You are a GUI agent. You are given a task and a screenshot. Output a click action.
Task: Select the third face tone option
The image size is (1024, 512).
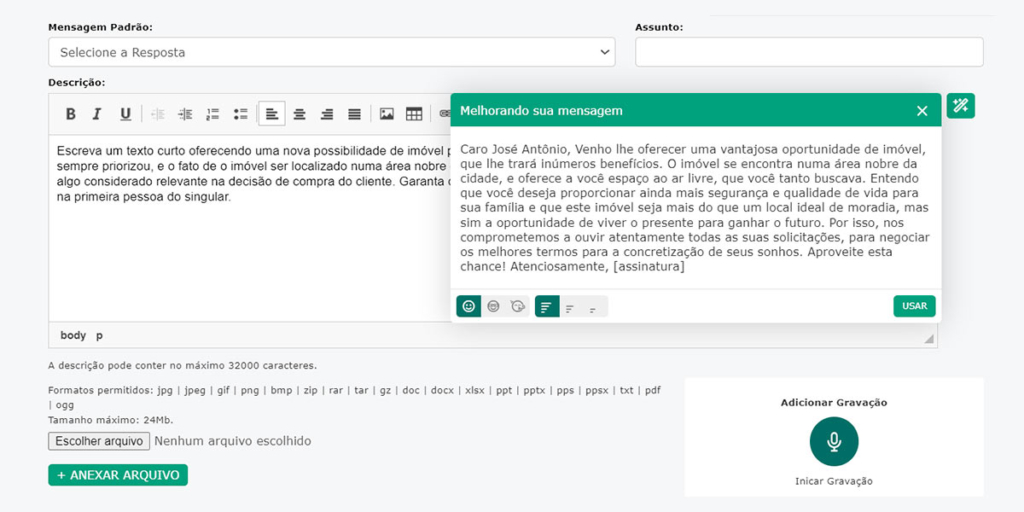[x=517, y=306]
